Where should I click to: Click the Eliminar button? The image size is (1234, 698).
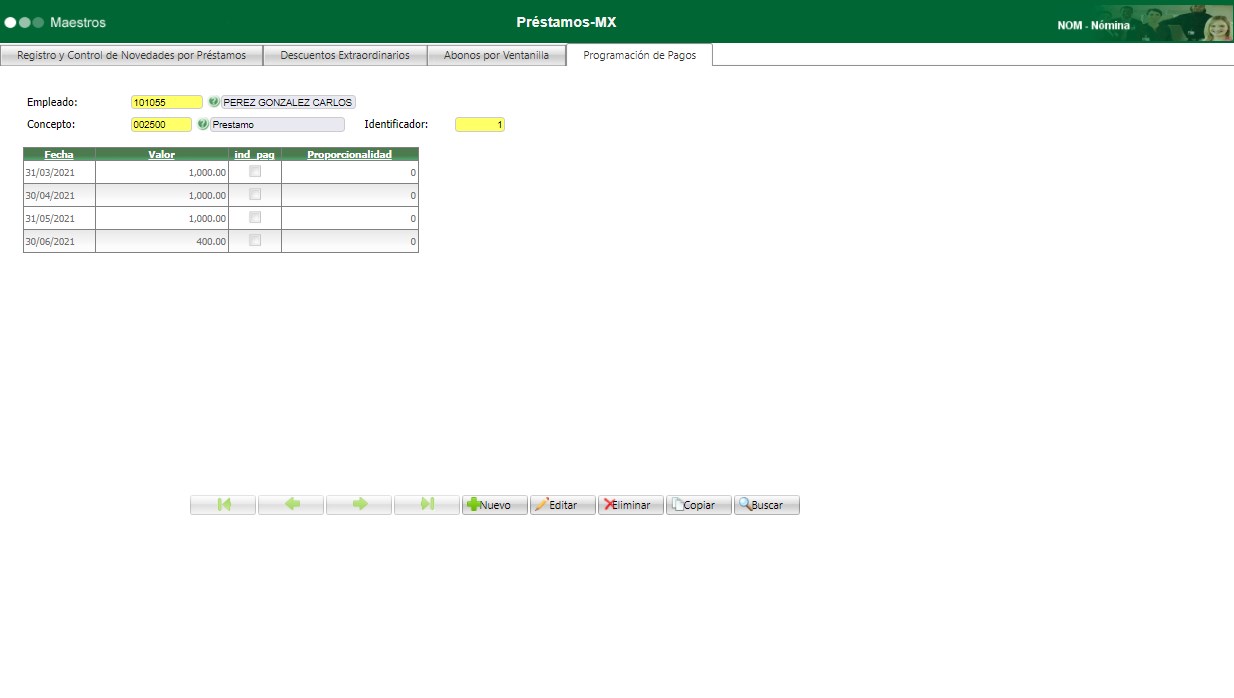click(x=631, y=505)
